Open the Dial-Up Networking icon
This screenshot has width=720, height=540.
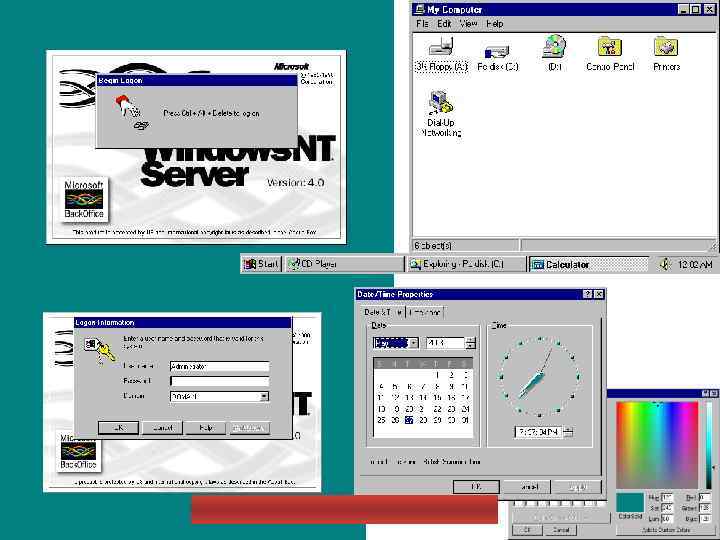point(440,113)
